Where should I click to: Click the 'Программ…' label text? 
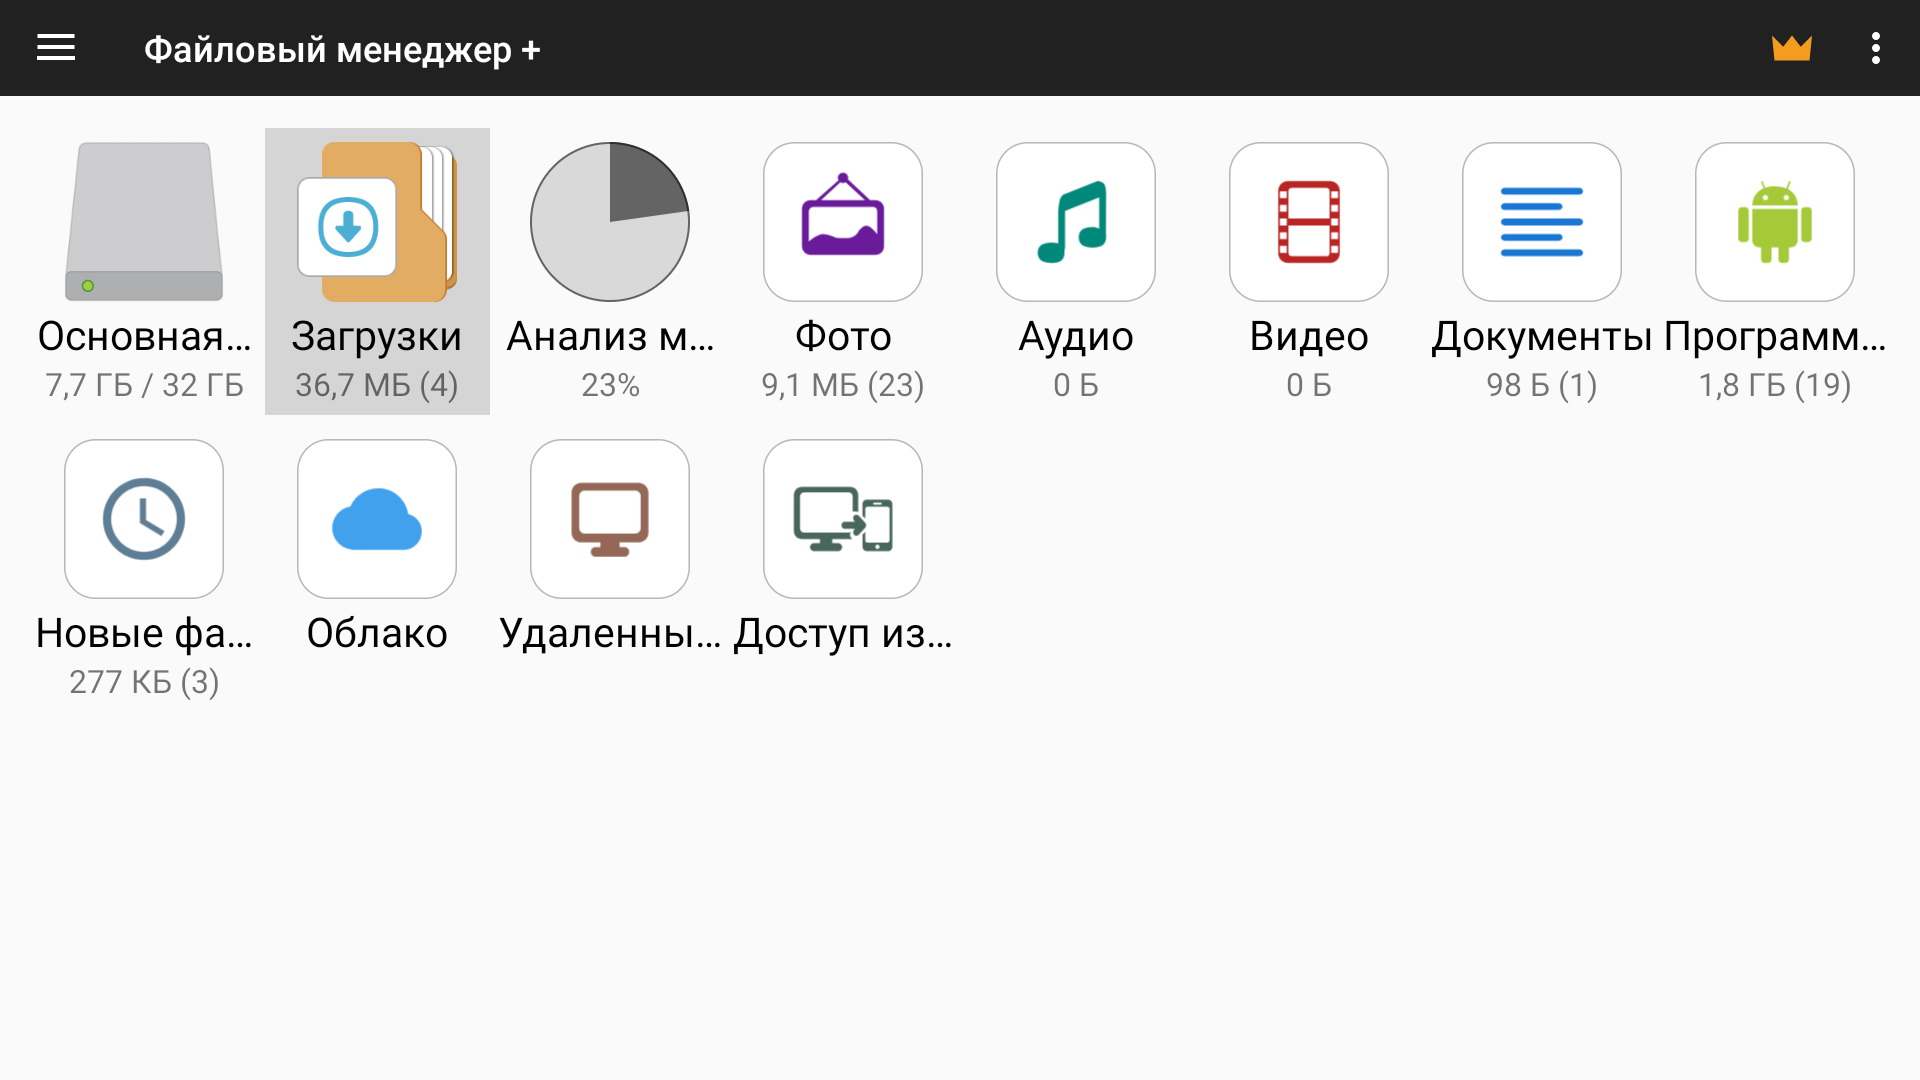1775,337
